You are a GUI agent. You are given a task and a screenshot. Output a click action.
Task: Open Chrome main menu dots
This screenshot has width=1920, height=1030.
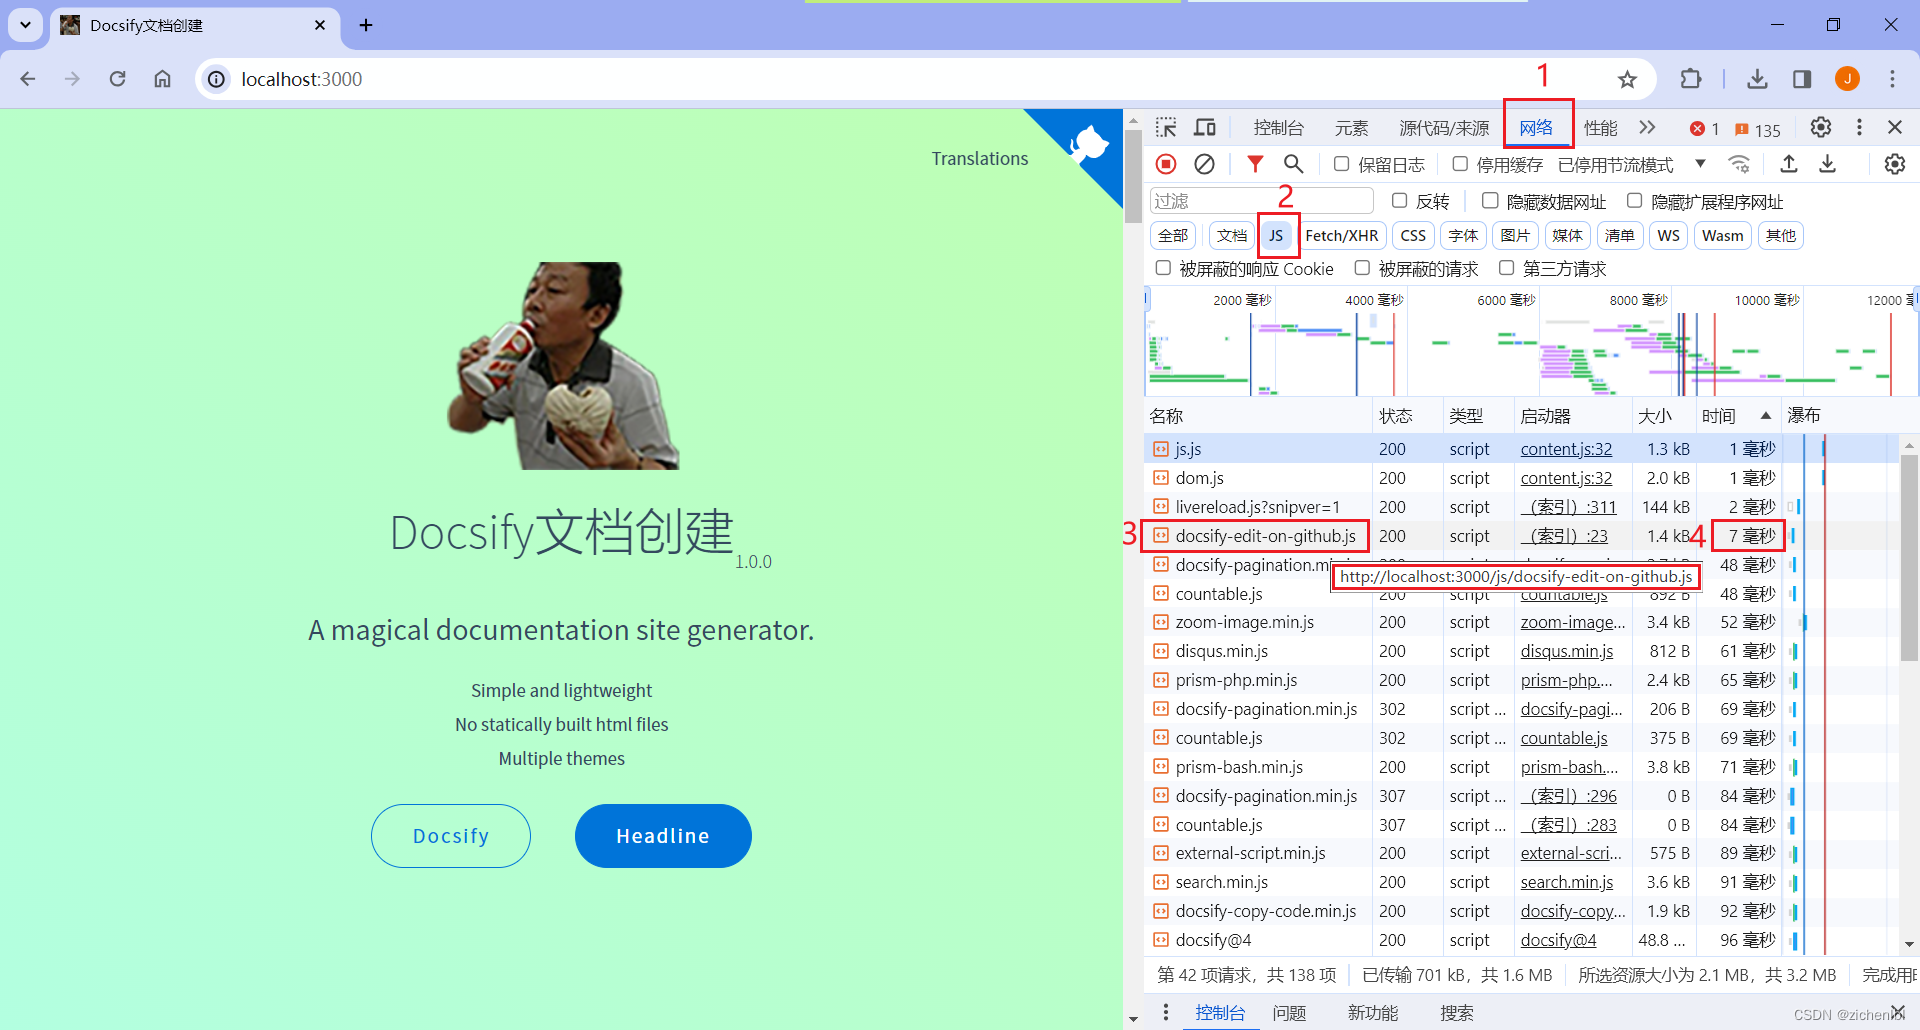tap(1892, 79)
